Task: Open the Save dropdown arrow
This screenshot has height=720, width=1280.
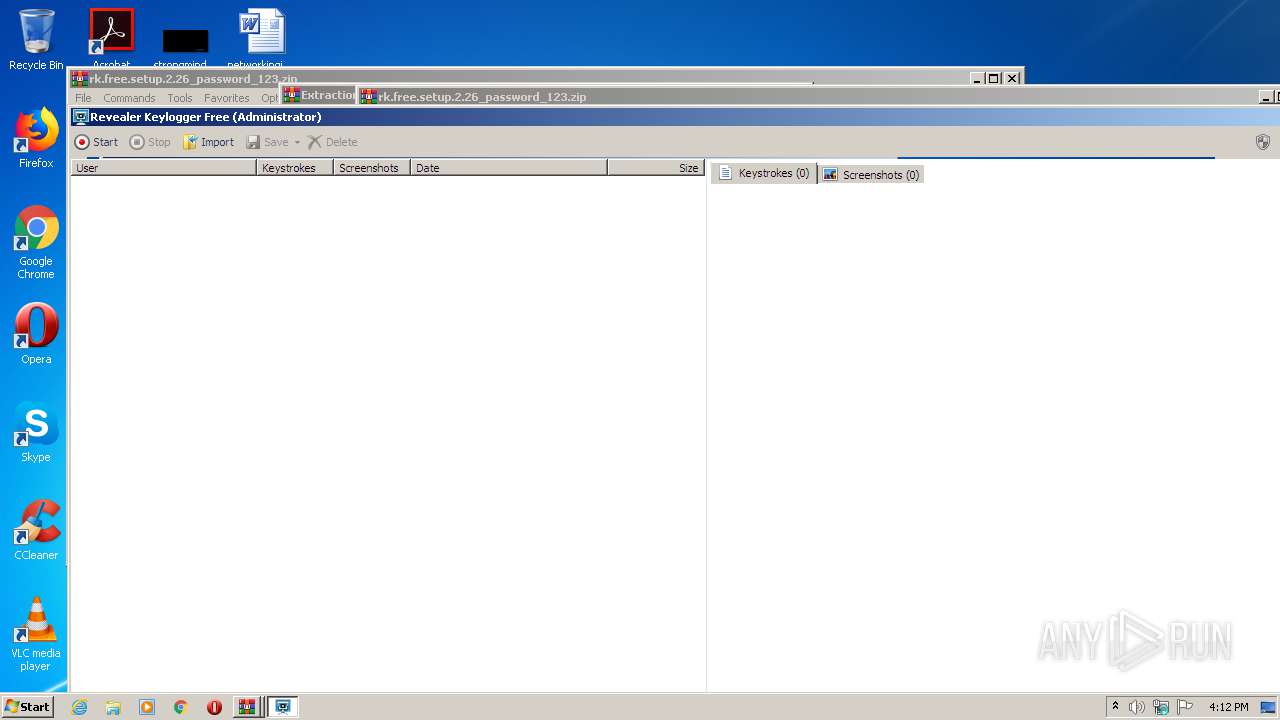Action: click(x=297, y=142)
